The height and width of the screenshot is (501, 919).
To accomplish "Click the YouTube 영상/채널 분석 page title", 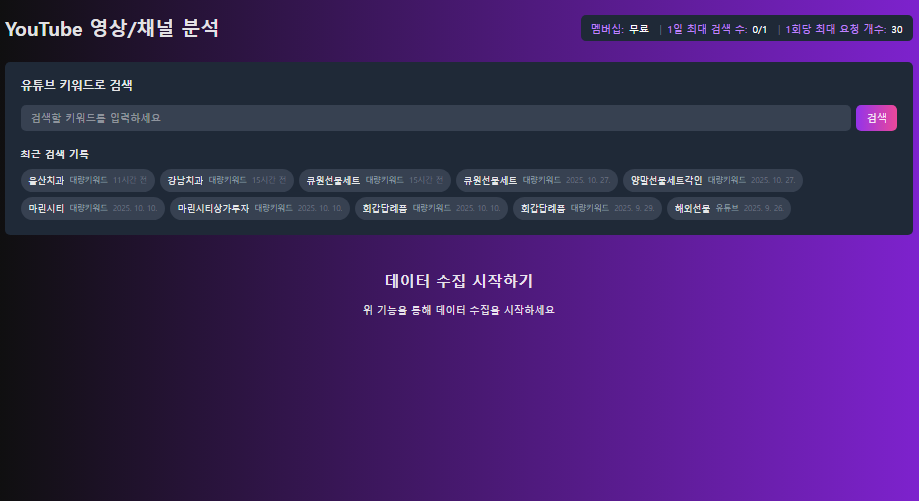I will (x=112, y=29).
